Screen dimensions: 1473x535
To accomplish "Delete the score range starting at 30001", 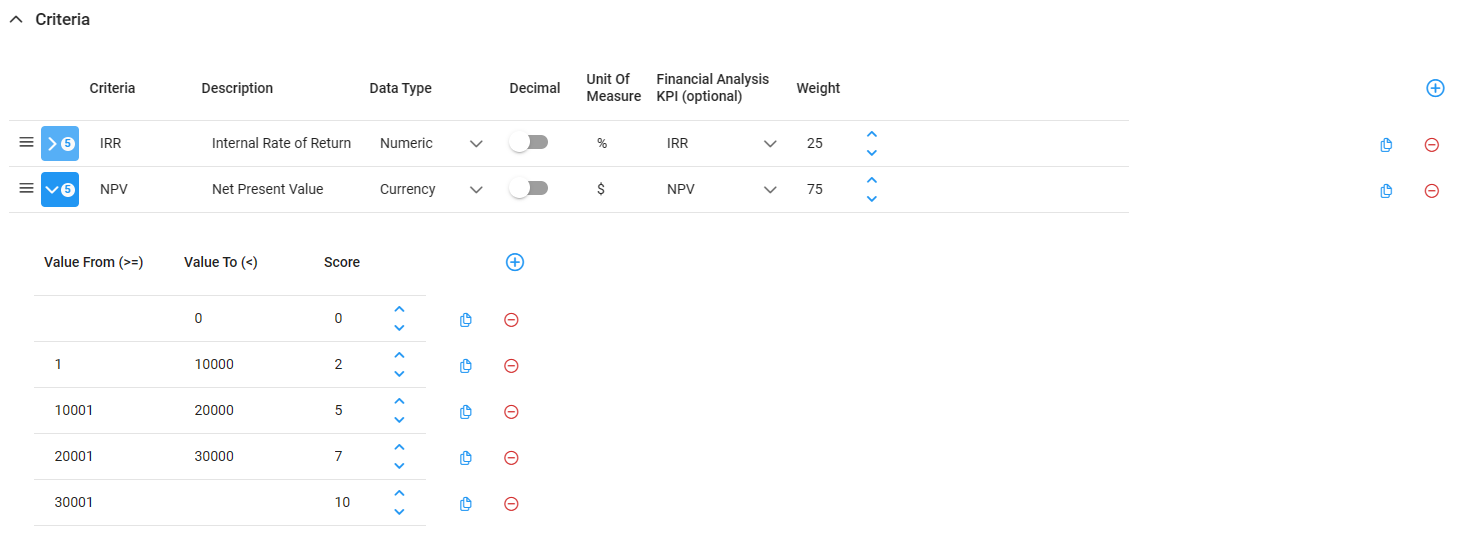I will (x=511, y=504).
